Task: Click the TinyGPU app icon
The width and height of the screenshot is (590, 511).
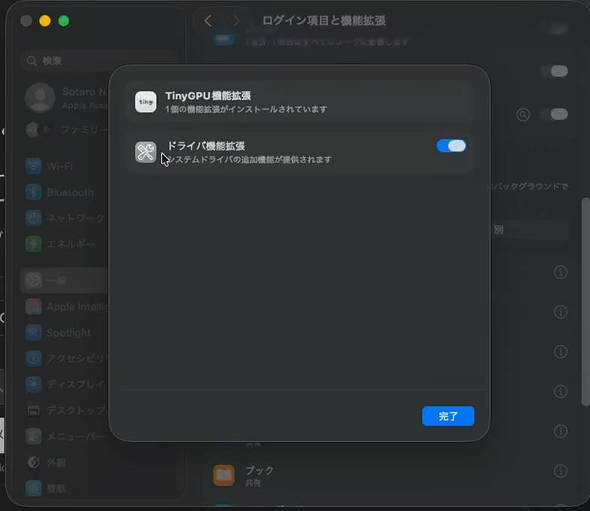Action: pos(146,102)
